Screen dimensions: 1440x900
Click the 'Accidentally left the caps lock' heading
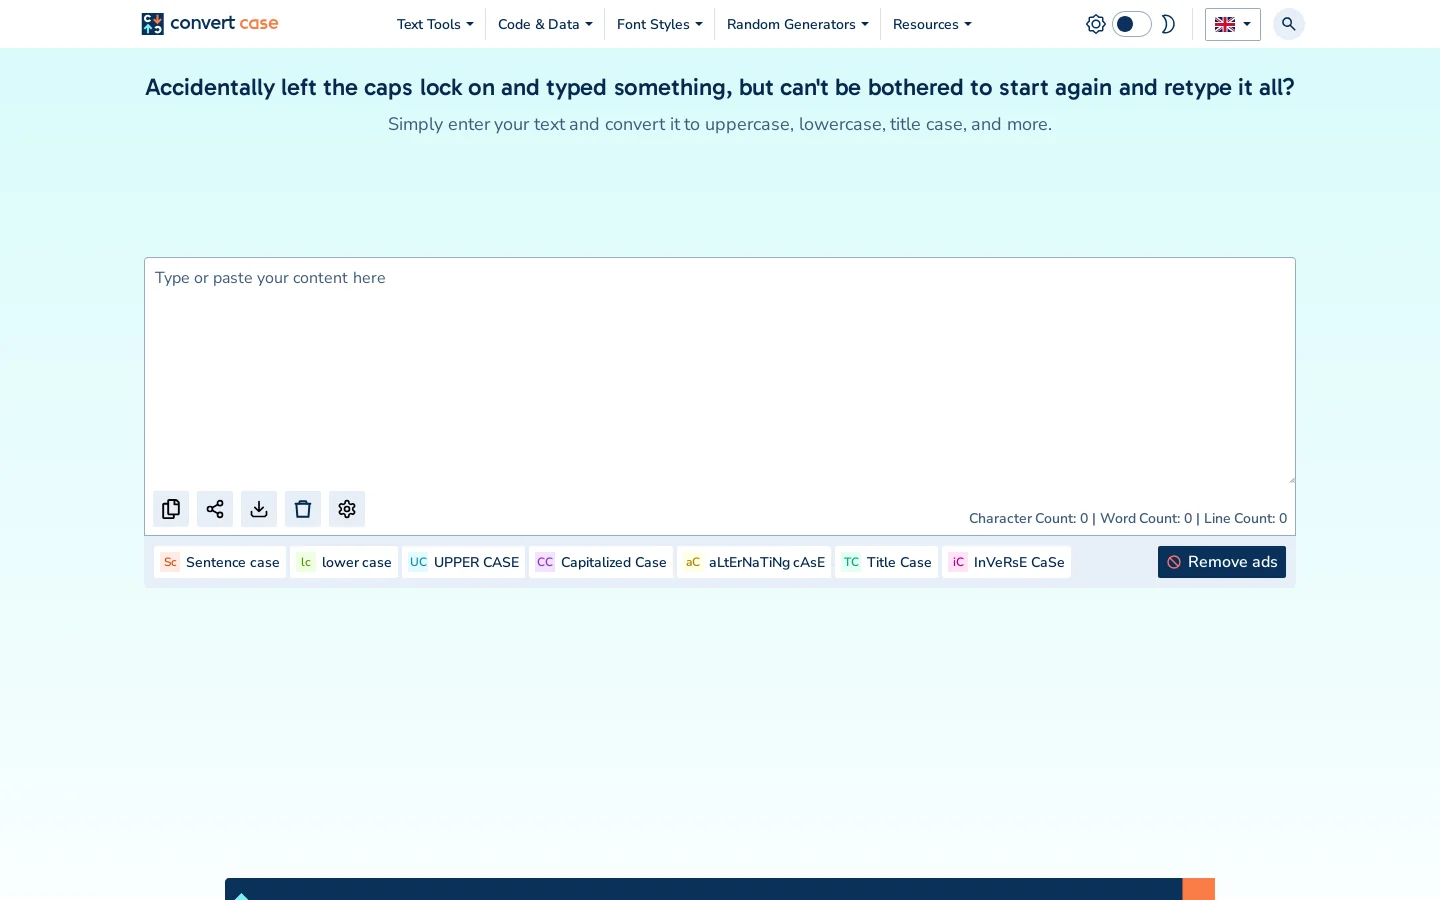[720, 88]
